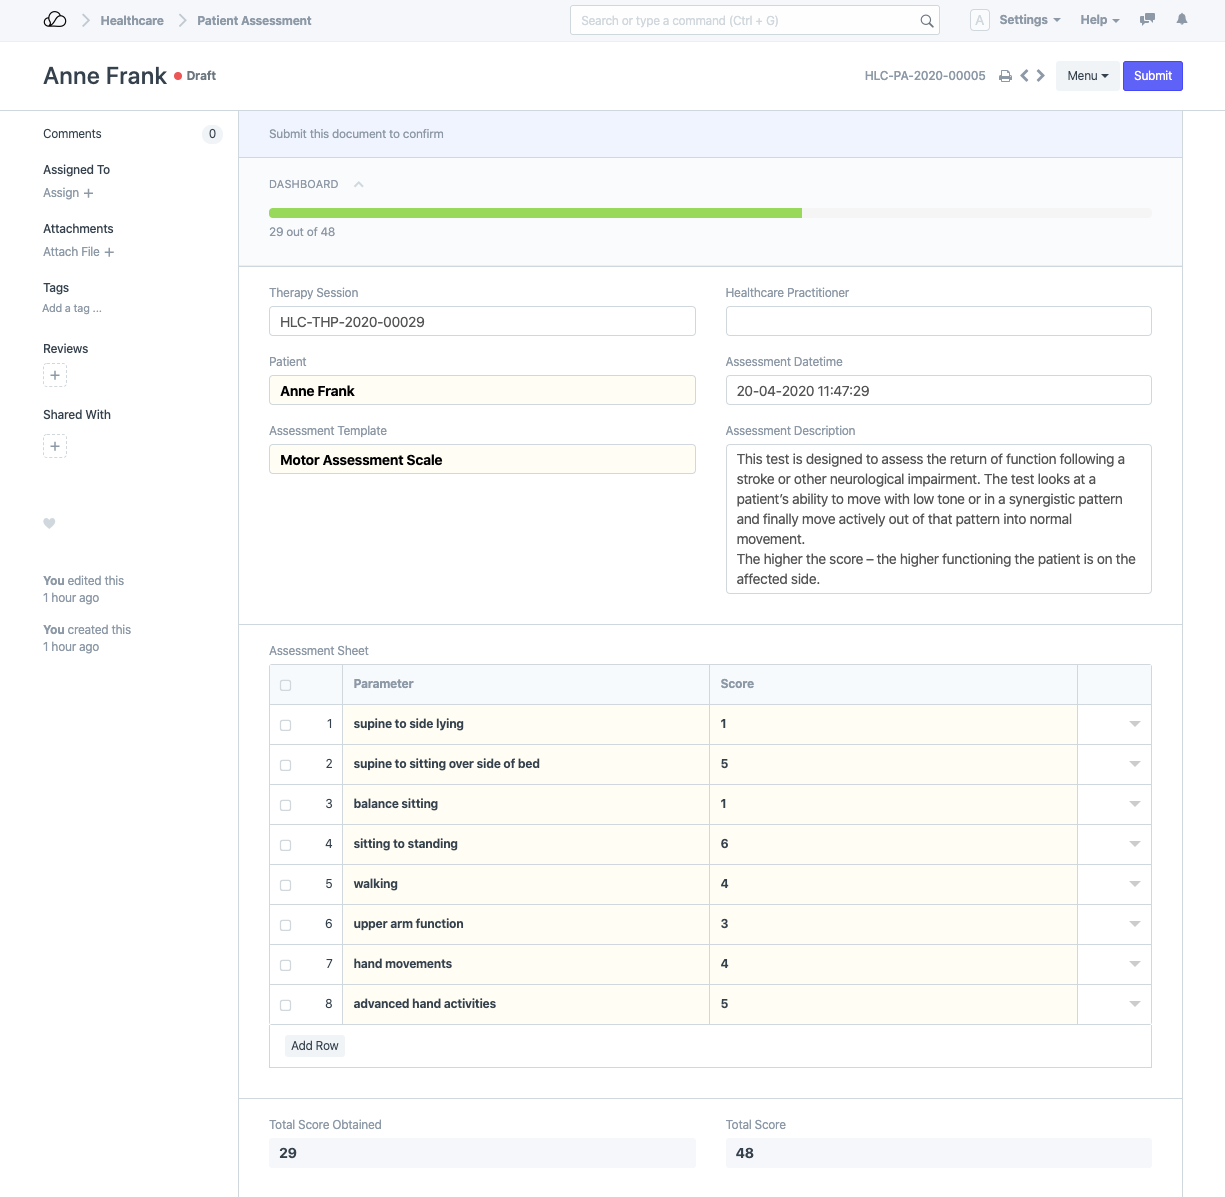Check the row for walking
Screen dimensions: 1225x1197
coord(285,884)
